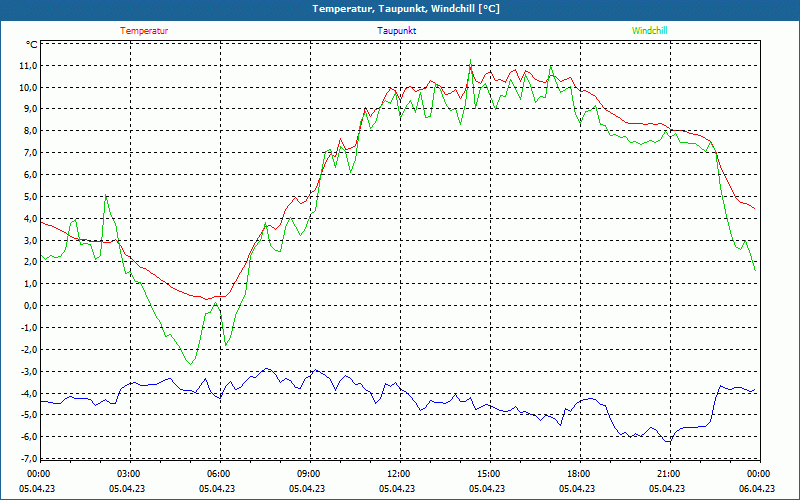
Task: Click the 5,0 y-axis value
Action: (30, 196)
